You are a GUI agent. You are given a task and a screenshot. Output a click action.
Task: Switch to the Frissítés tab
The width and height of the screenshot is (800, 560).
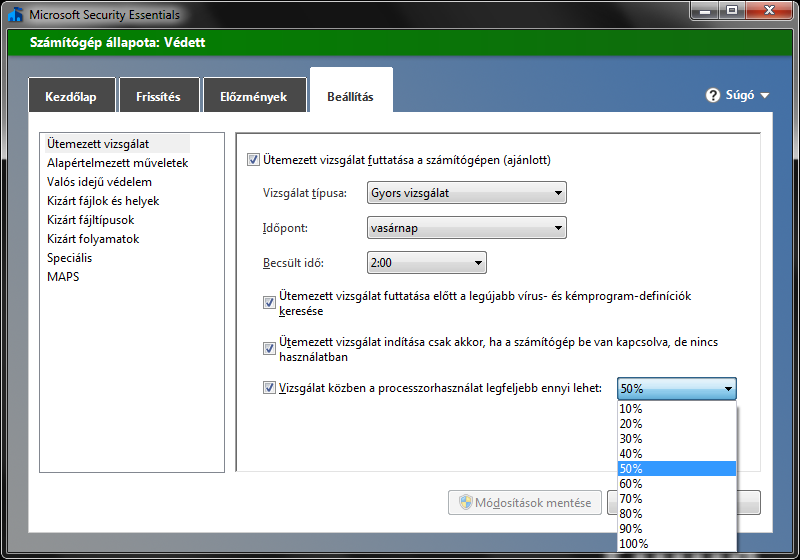(159, 95)
